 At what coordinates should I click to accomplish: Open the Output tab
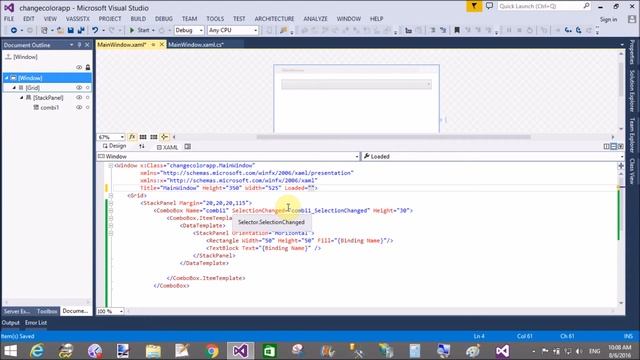coord(10,322)
